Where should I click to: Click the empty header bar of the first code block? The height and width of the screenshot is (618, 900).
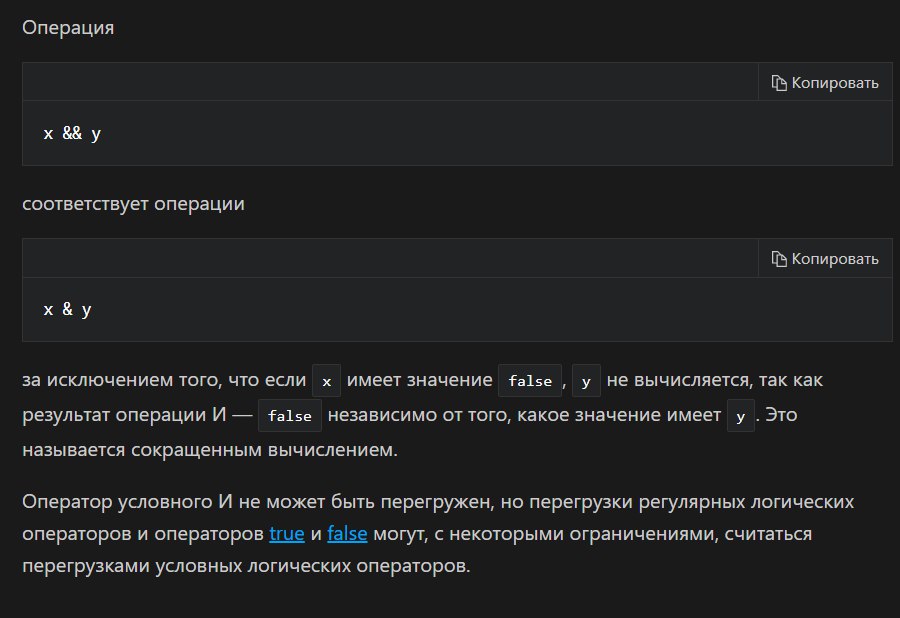(x=390, y=83)
